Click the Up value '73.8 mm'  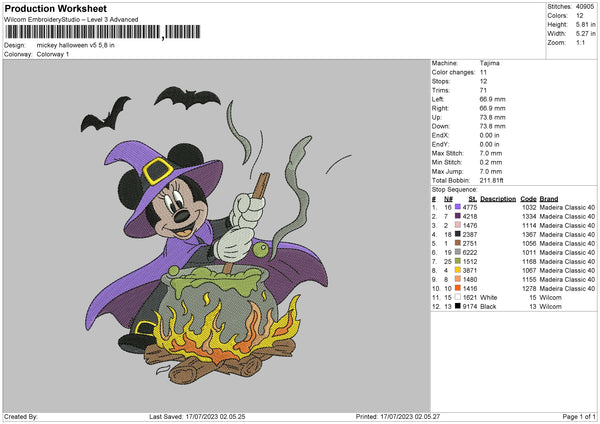tap(492, 117)
